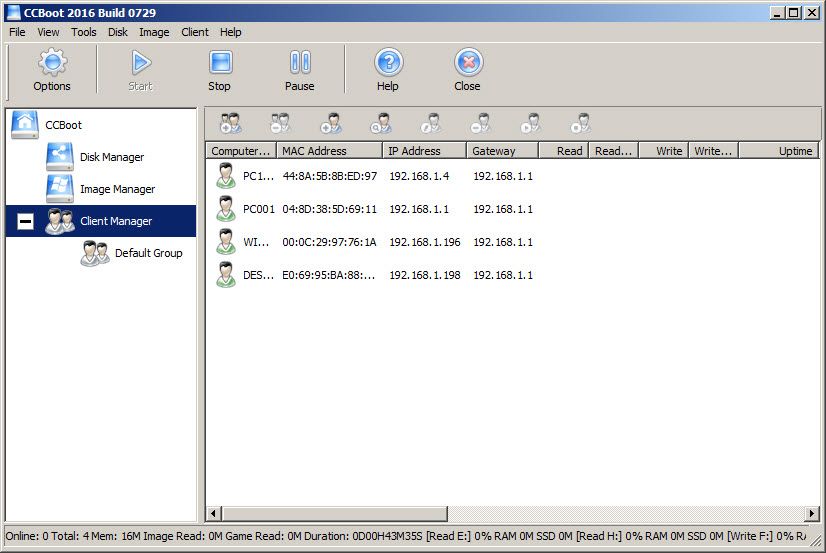Sort by Uptime column header

pyautogui.click(x=779, y=151)
